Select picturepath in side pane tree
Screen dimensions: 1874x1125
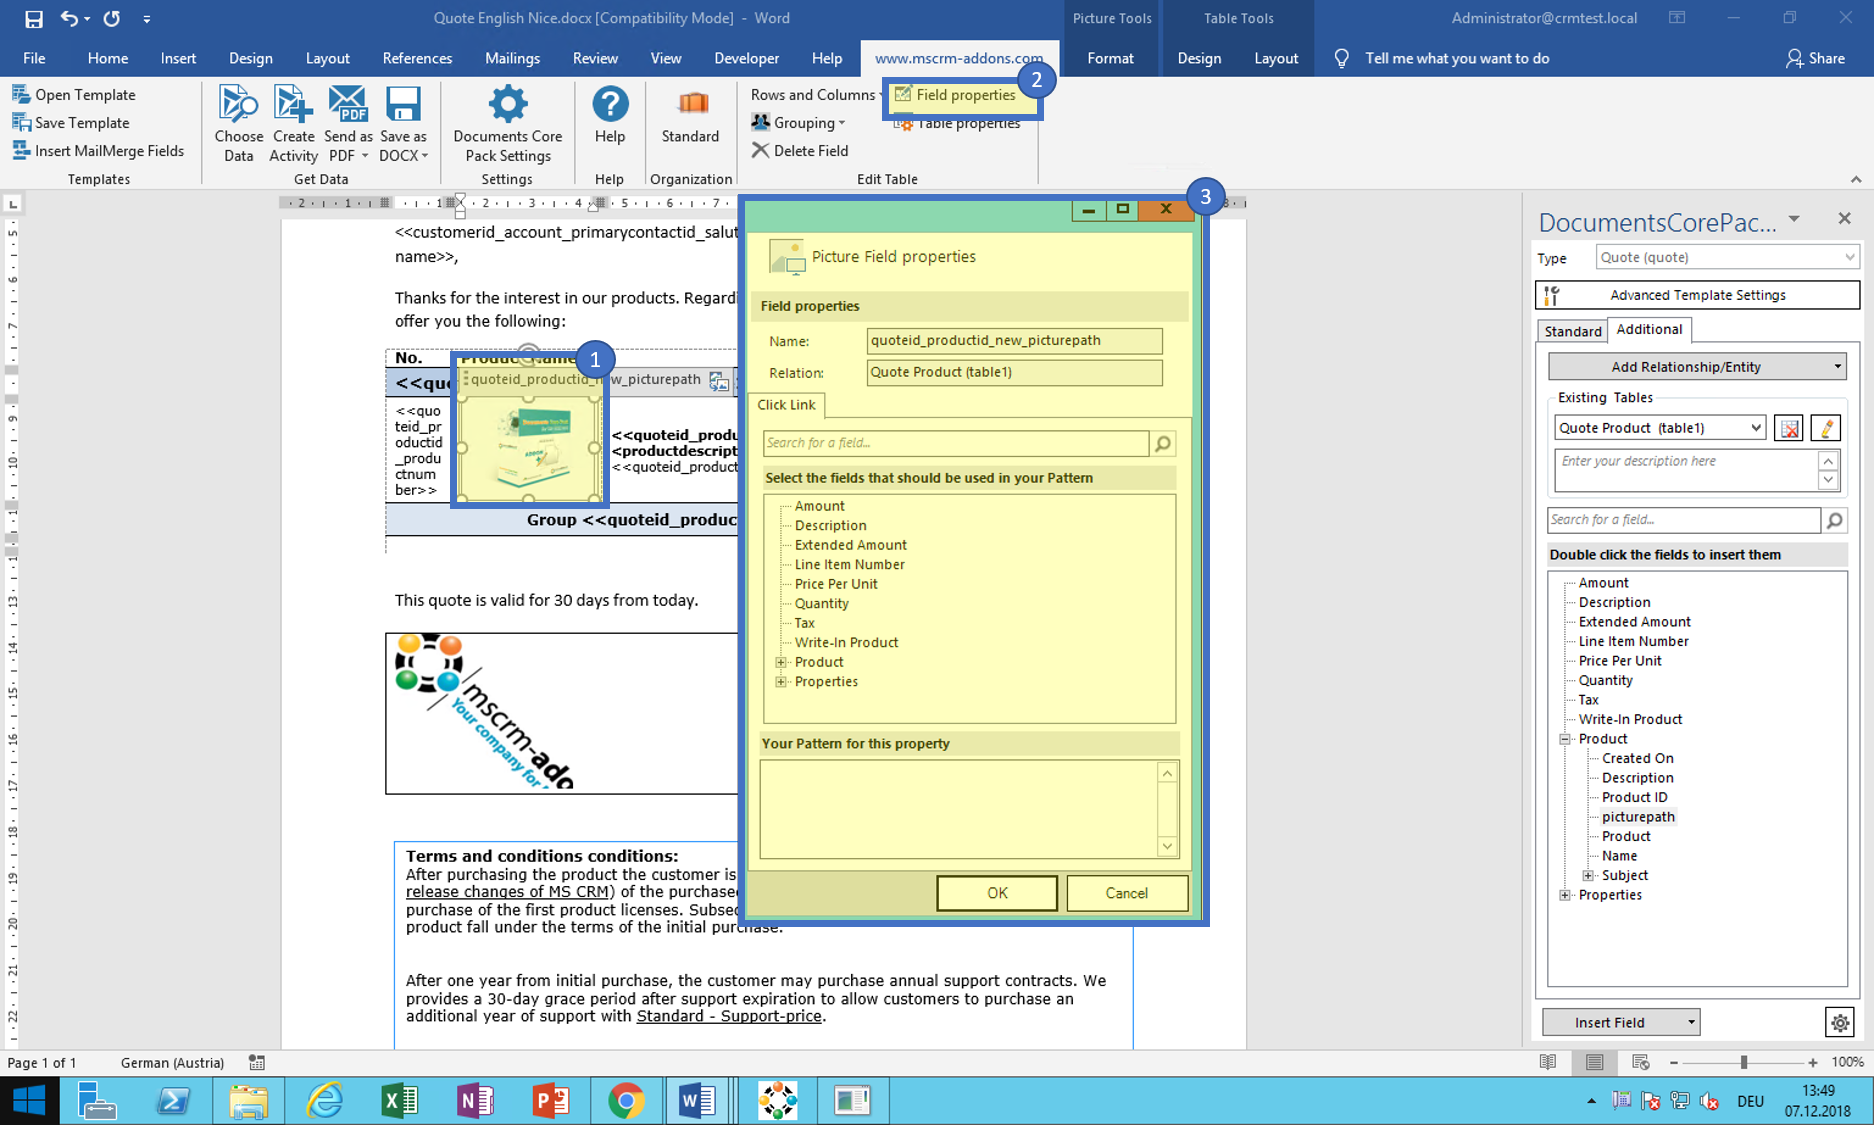tap(1638, 817)
